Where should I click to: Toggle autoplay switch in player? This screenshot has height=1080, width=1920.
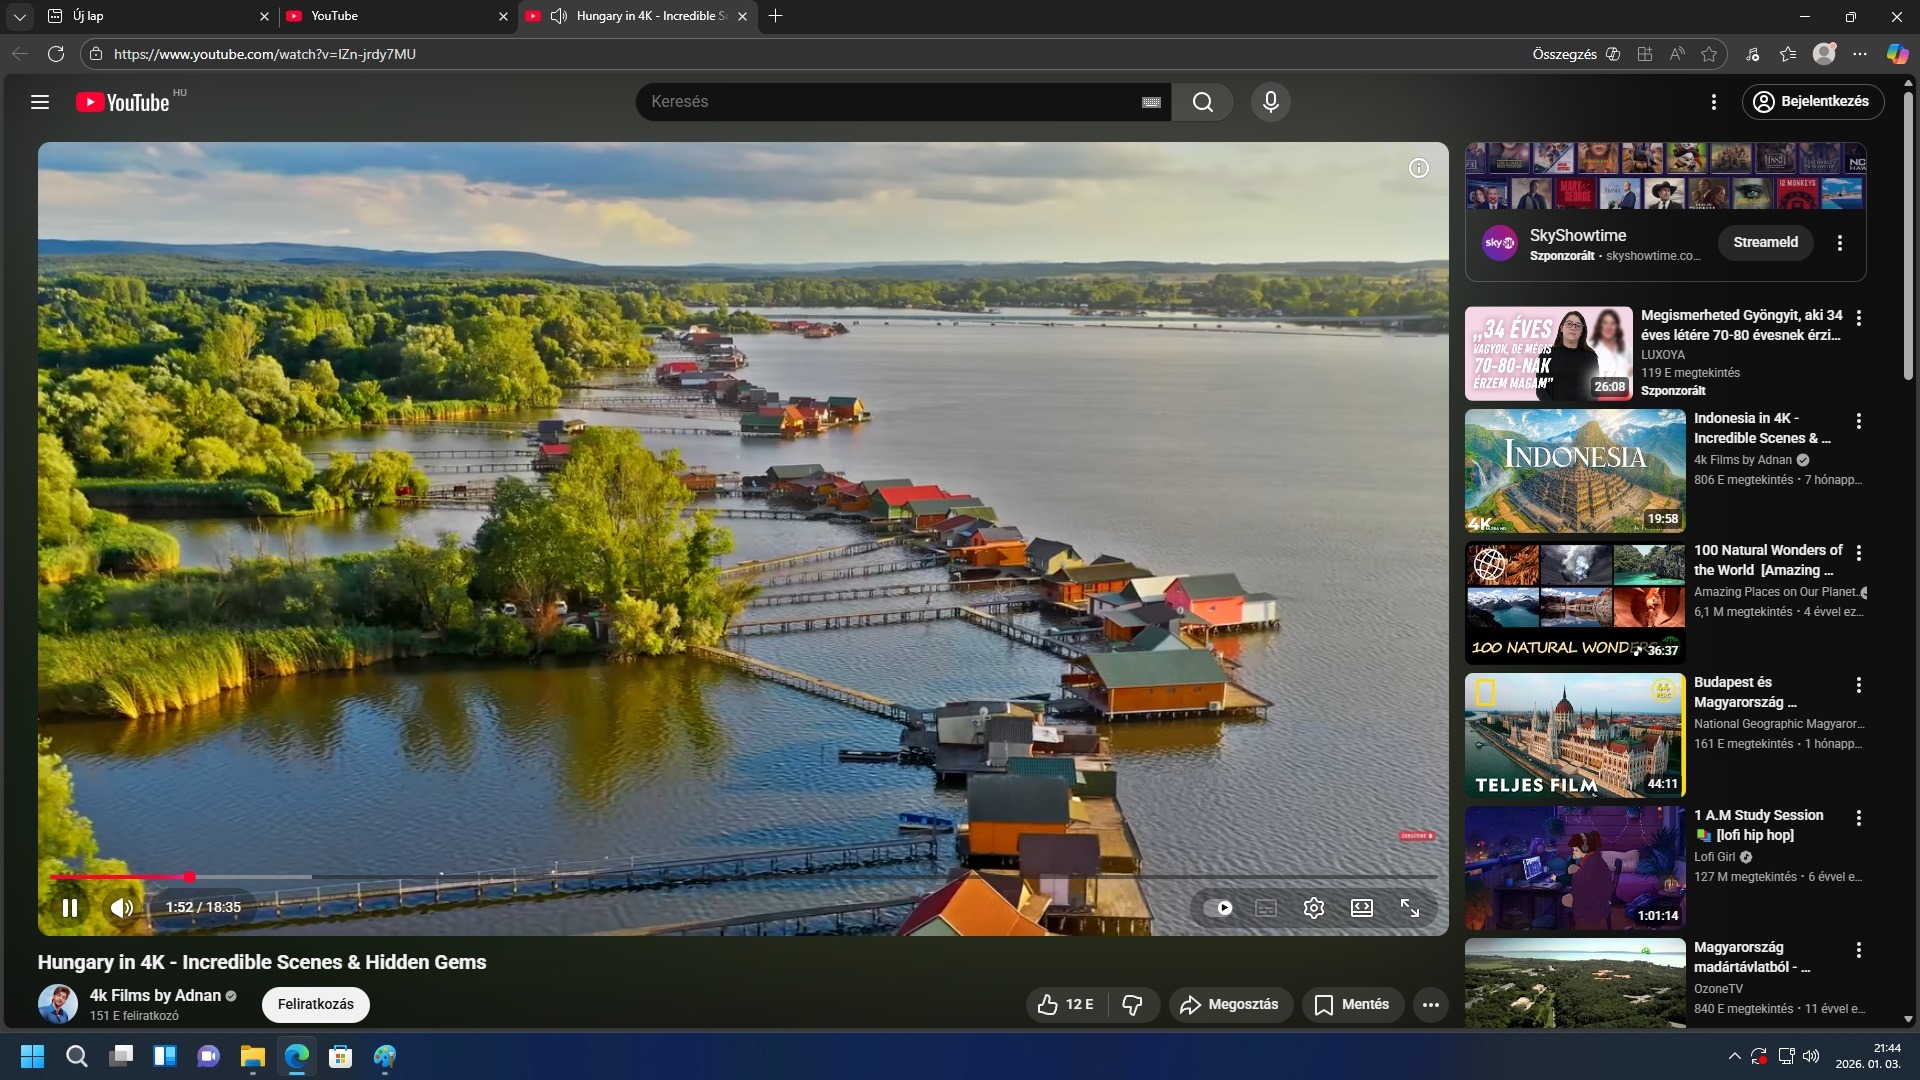click(1218, 908)
